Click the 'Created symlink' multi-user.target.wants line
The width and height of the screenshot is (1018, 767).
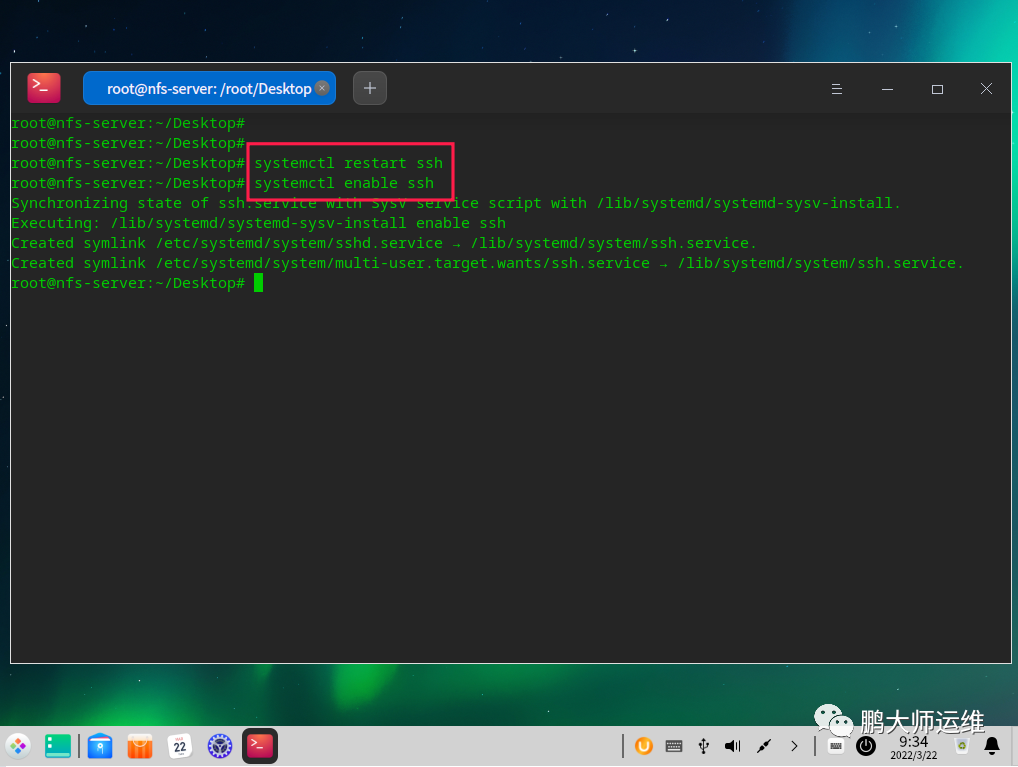pos(488,264)
